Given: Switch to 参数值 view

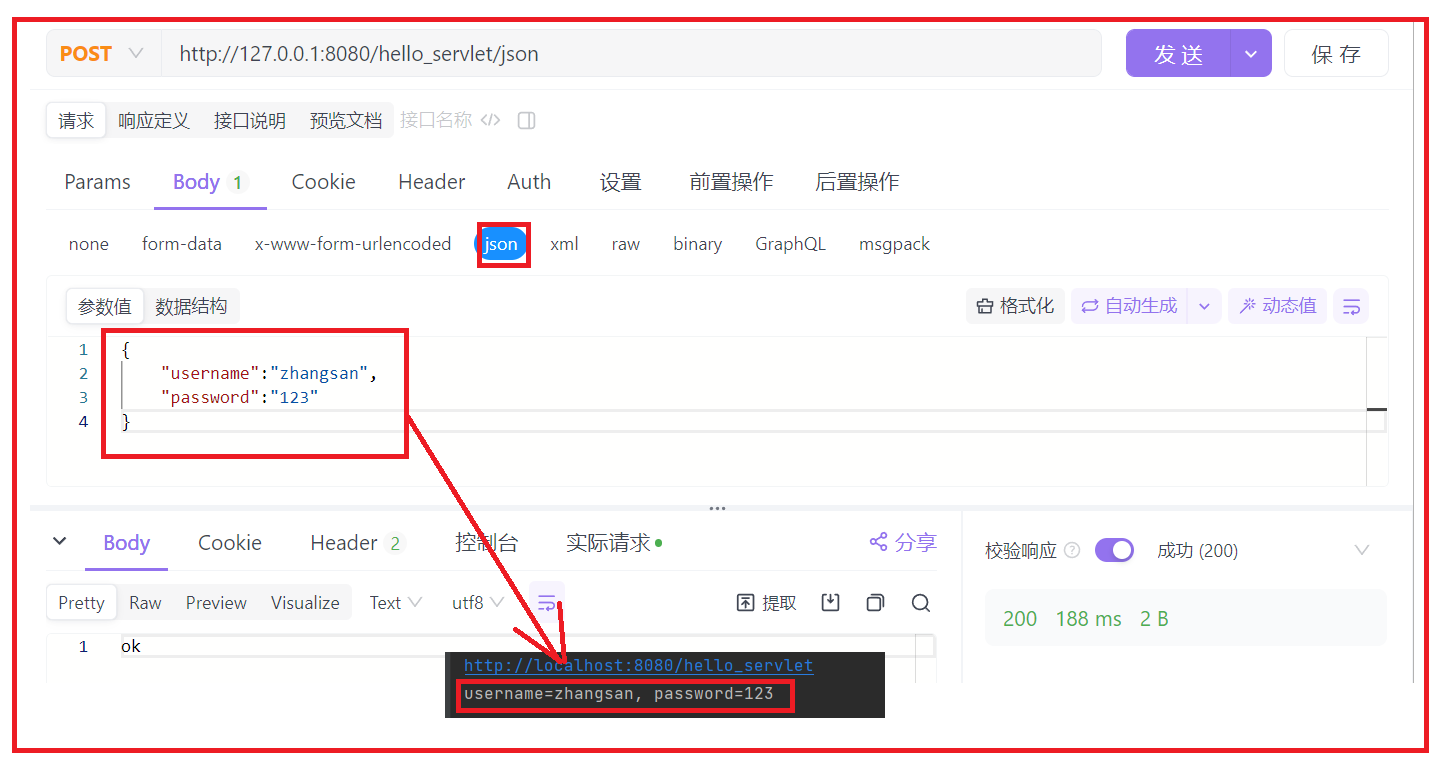Looking at the screenshot, I should point(105,306).
